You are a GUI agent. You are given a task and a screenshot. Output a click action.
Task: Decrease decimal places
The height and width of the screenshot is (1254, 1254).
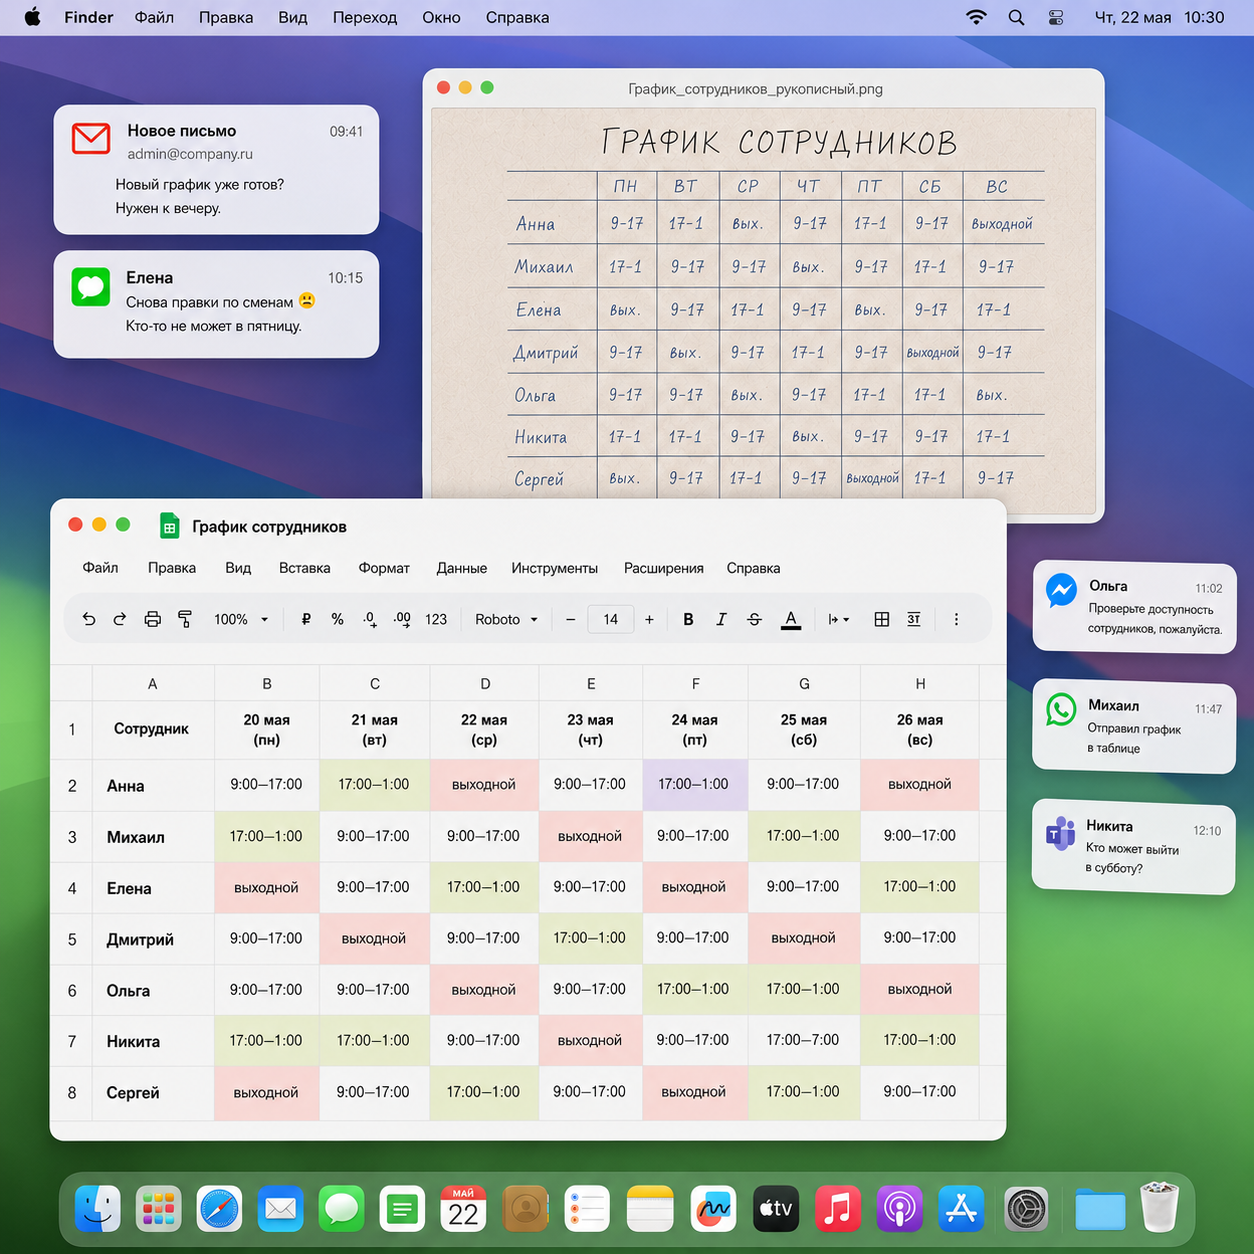370,619
